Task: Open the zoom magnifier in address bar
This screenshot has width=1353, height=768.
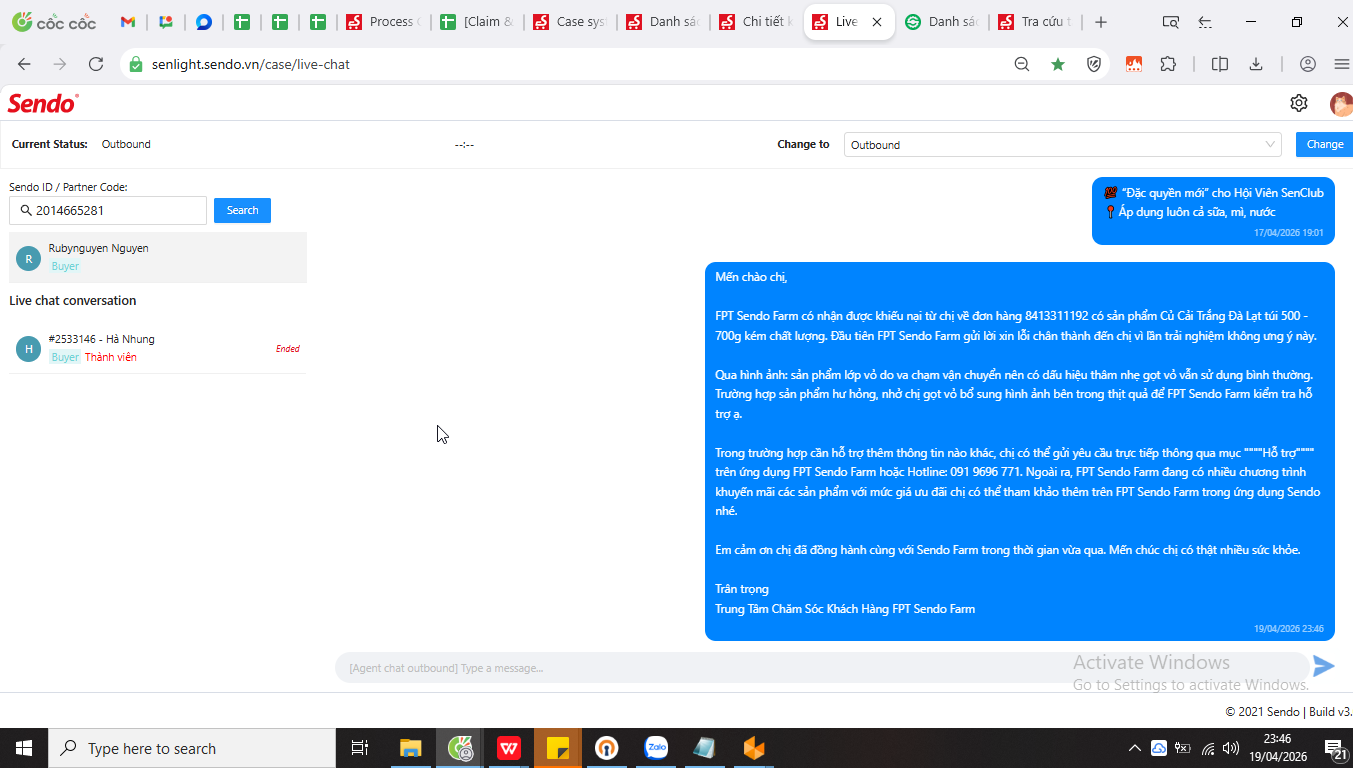Action: (1022, 64)
